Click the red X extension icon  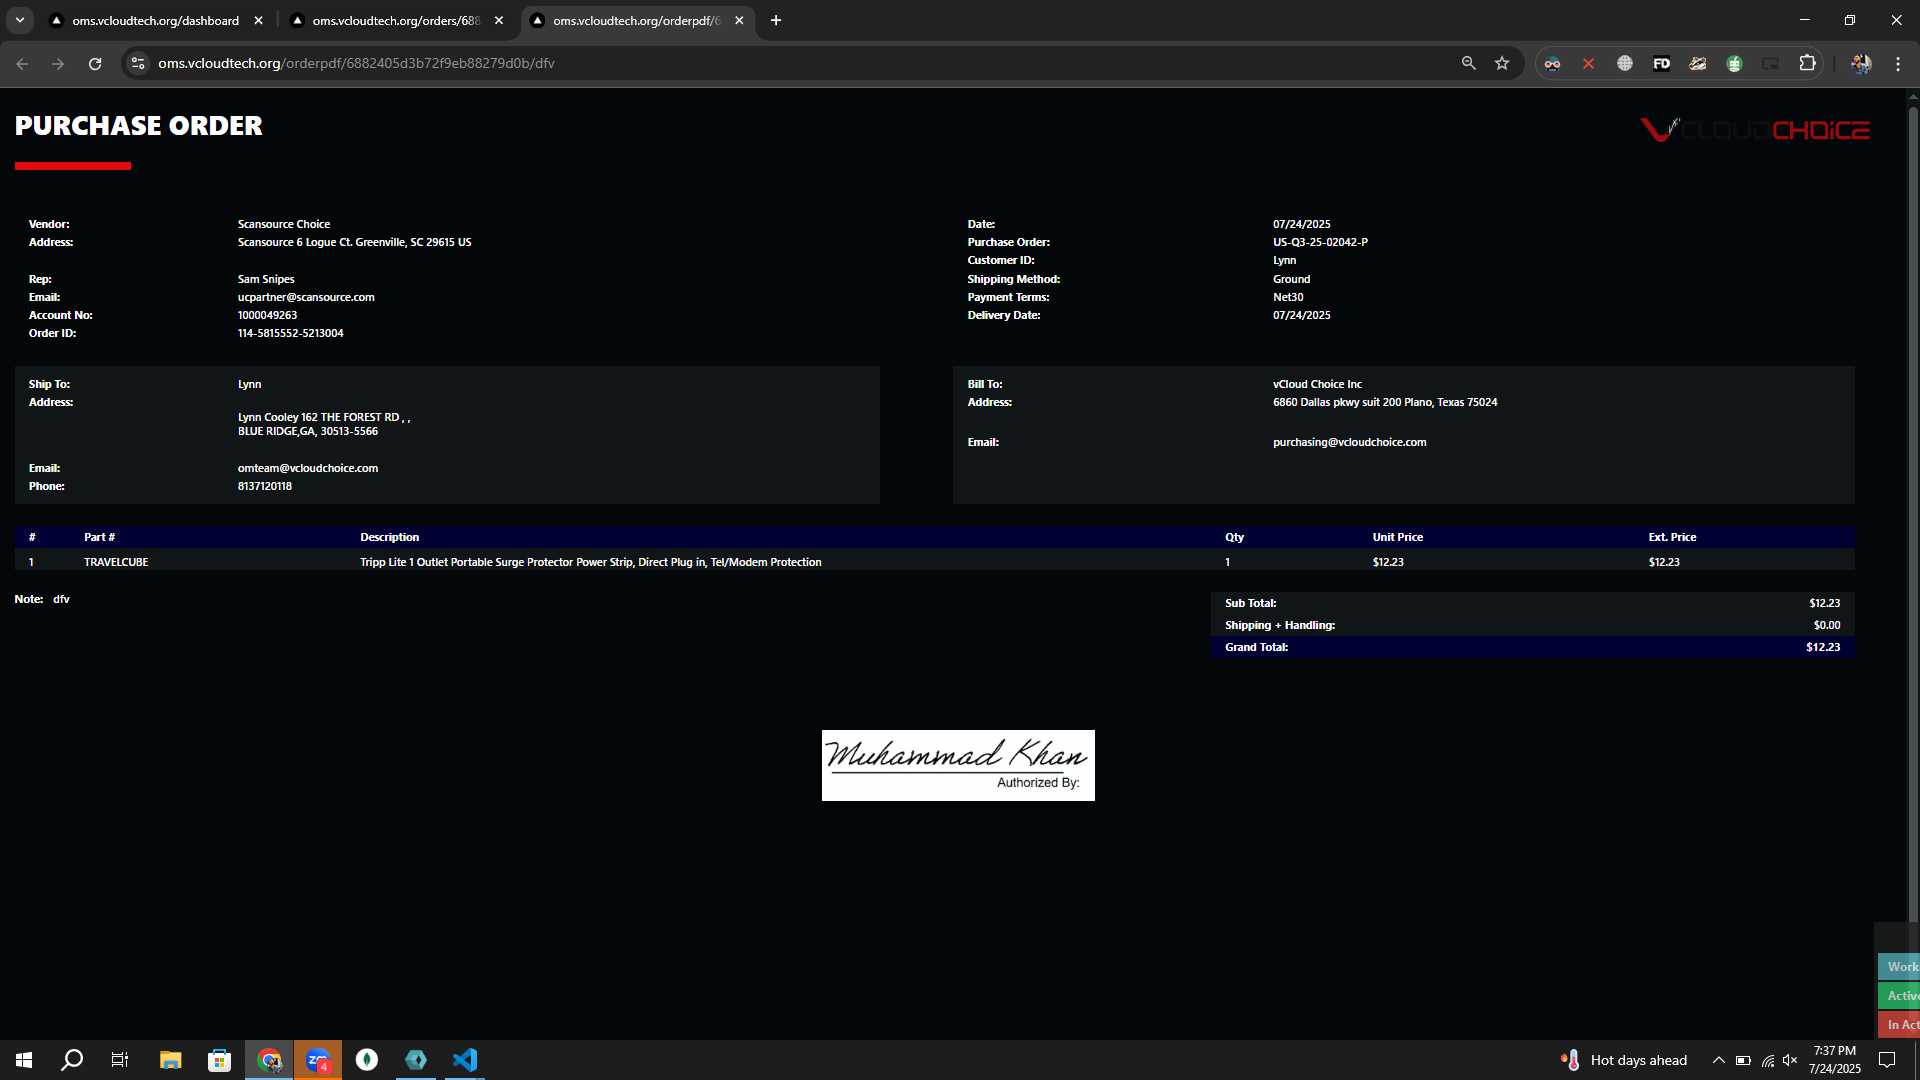pos(1588,63)
